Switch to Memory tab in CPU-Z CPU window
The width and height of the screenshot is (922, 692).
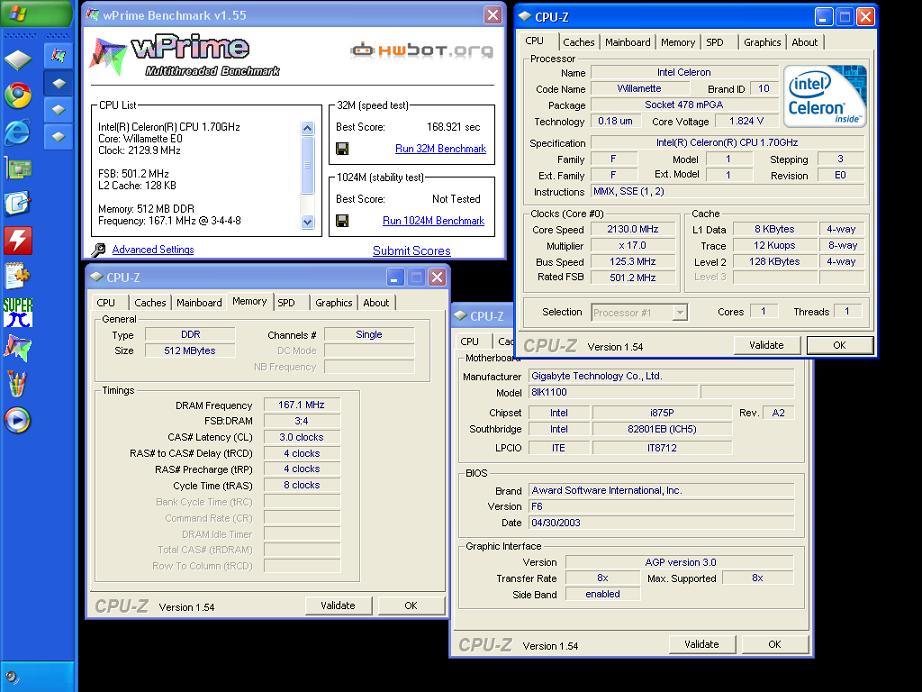[677, 42]
